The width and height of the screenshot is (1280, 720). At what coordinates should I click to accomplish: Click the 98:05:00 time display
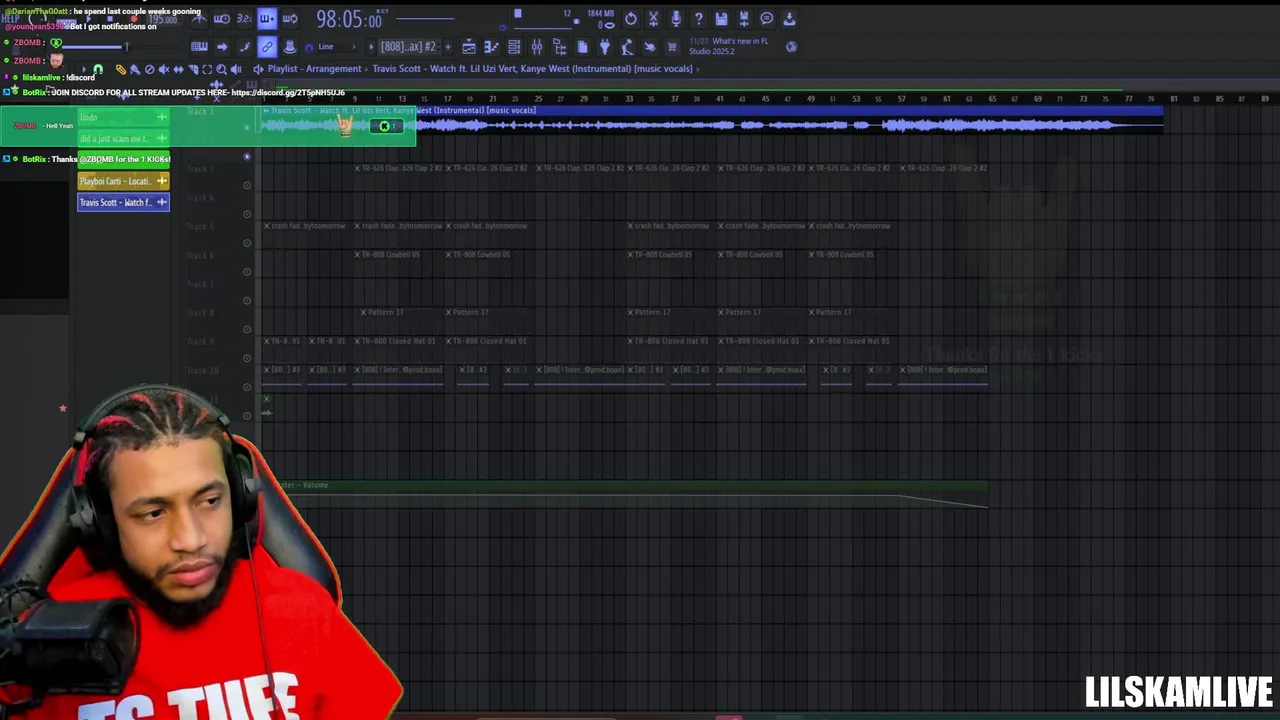(x=349, y=20)
